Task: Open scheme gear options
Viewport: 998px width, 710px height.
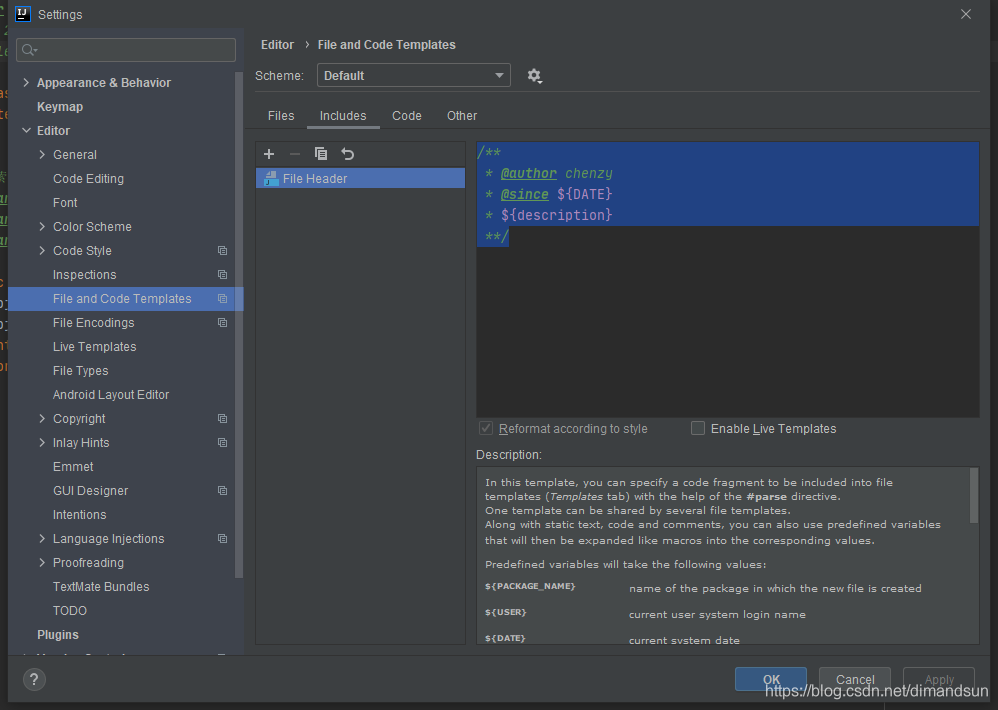Action: pyautogui.click(x=534, y=76)
